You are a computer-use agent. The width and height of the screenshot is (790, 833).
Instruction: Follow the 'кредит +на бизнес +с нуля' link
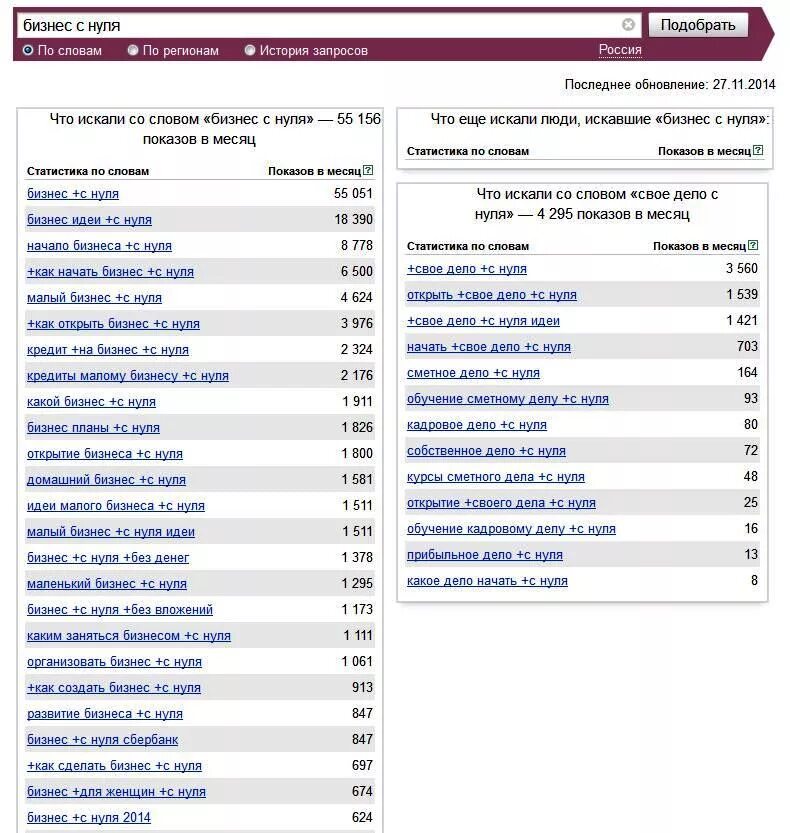108,350
